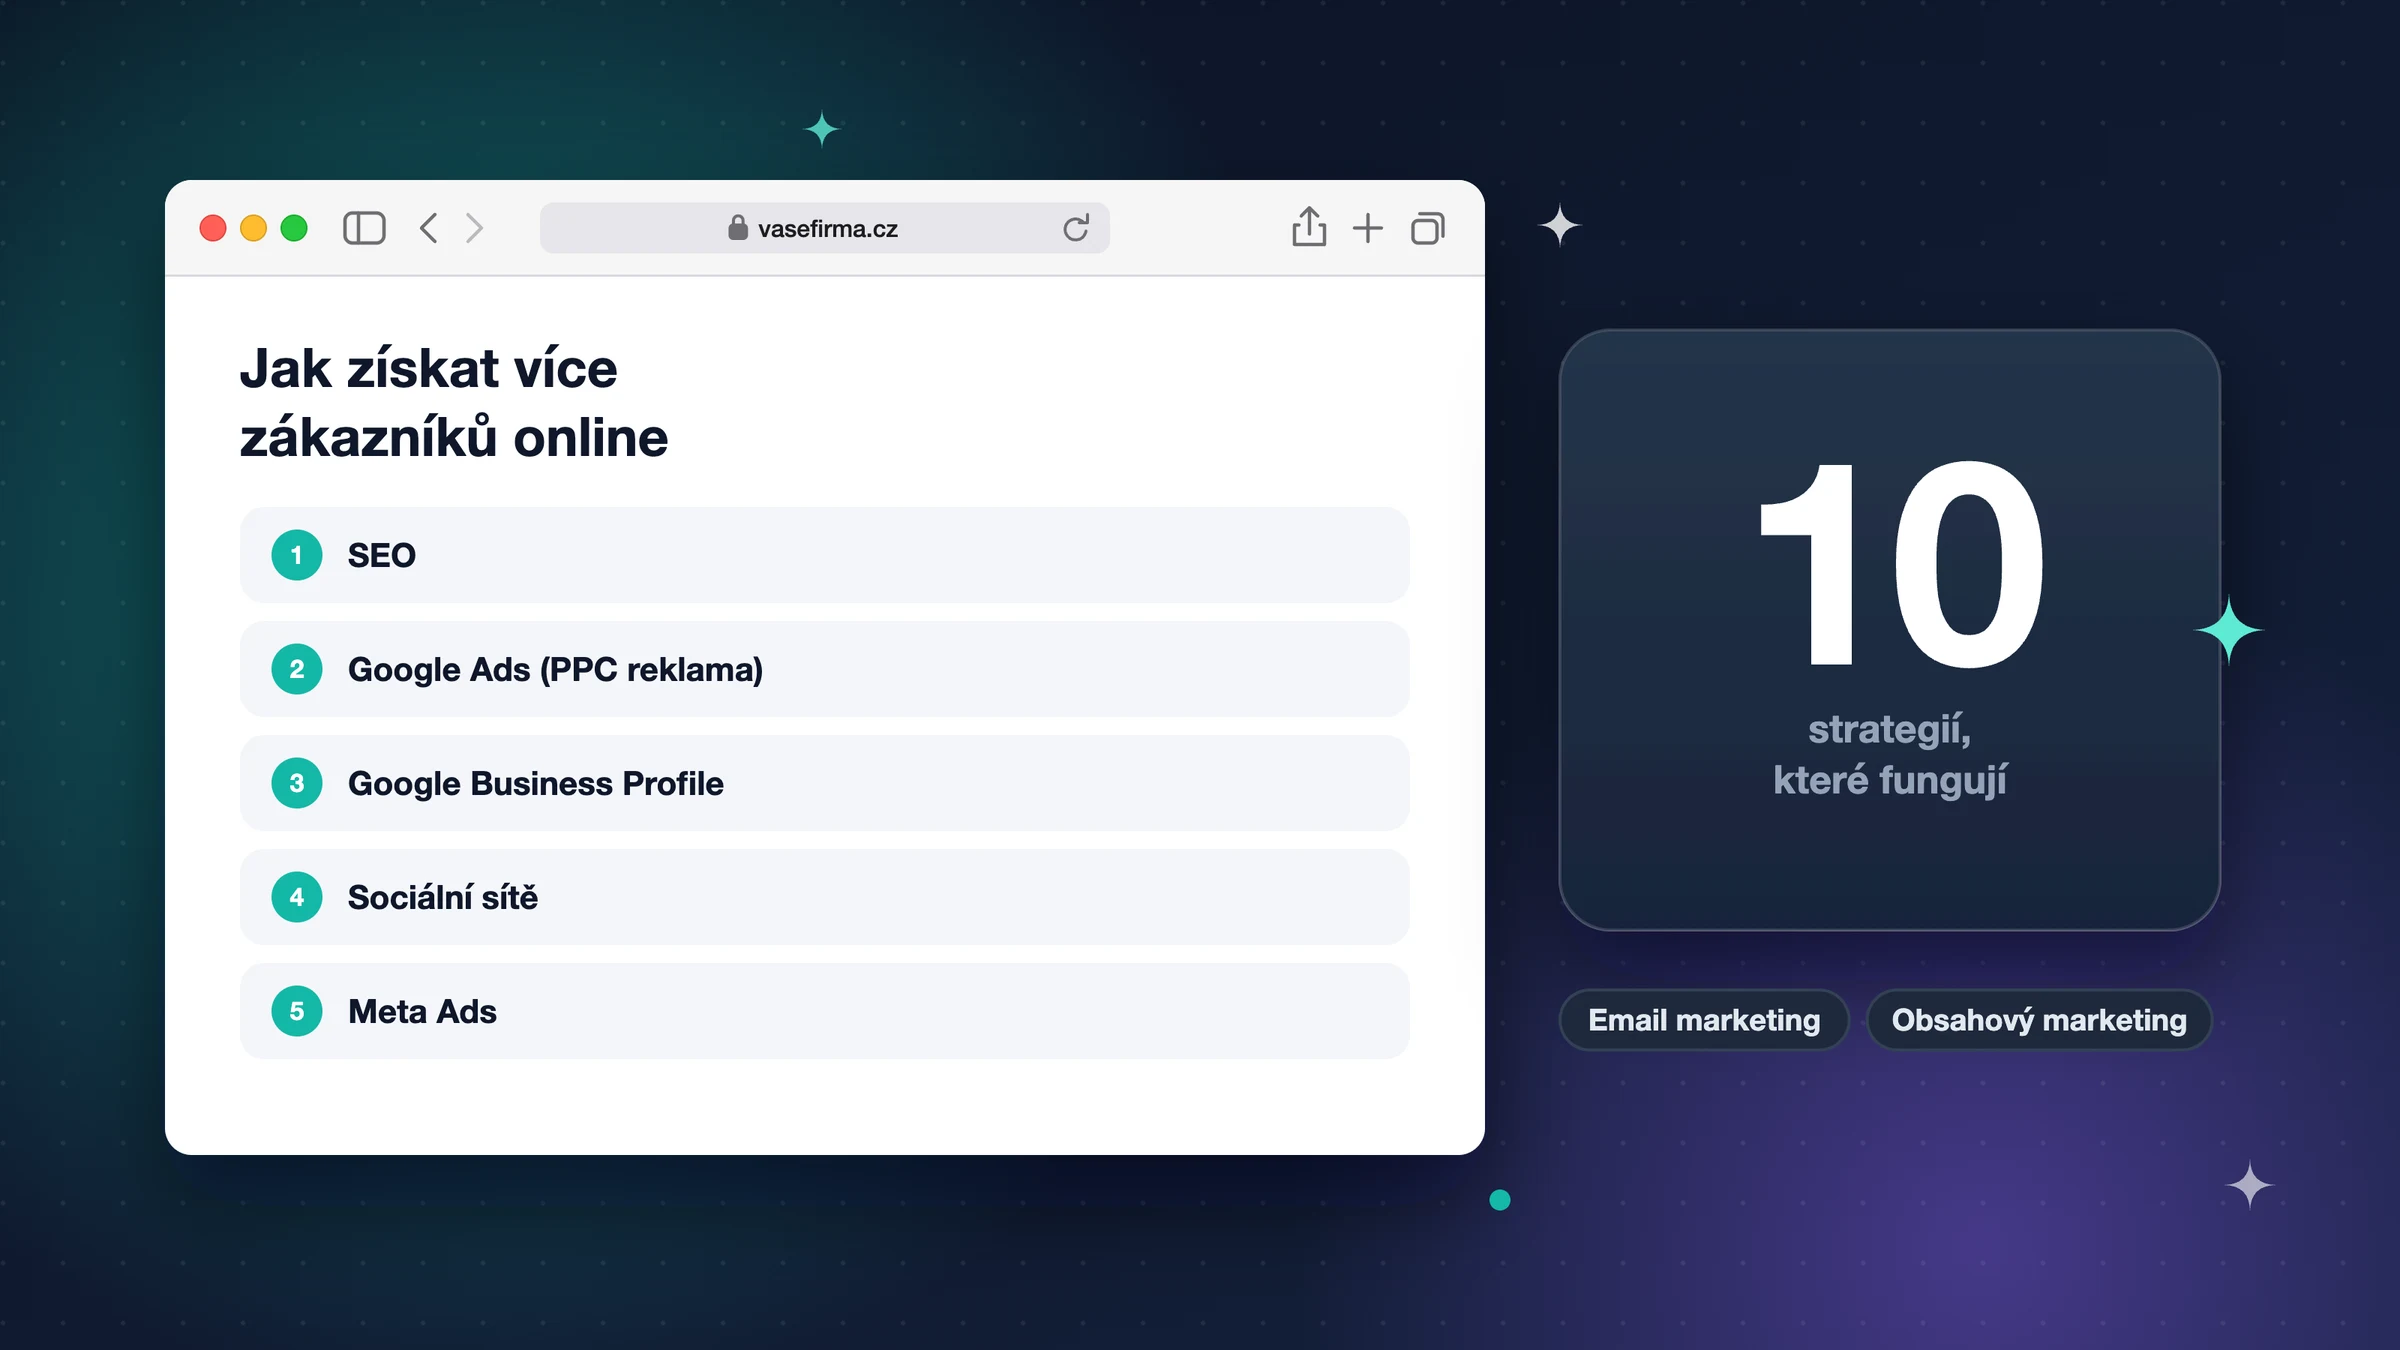Close the window with the red button

click(213, 228)
